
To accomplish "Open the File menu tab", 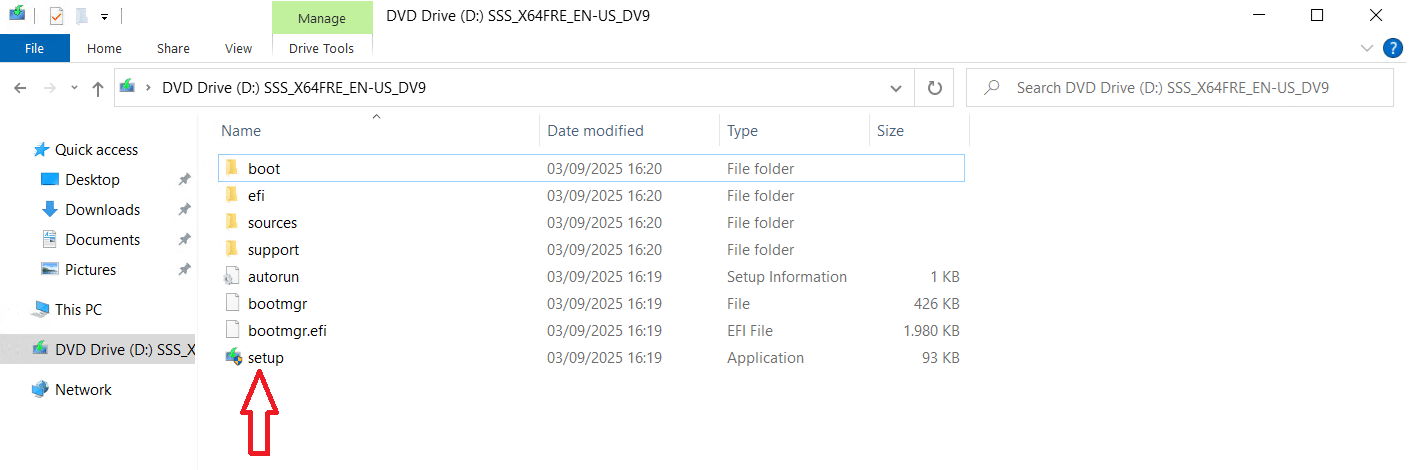I will point(34,48).
